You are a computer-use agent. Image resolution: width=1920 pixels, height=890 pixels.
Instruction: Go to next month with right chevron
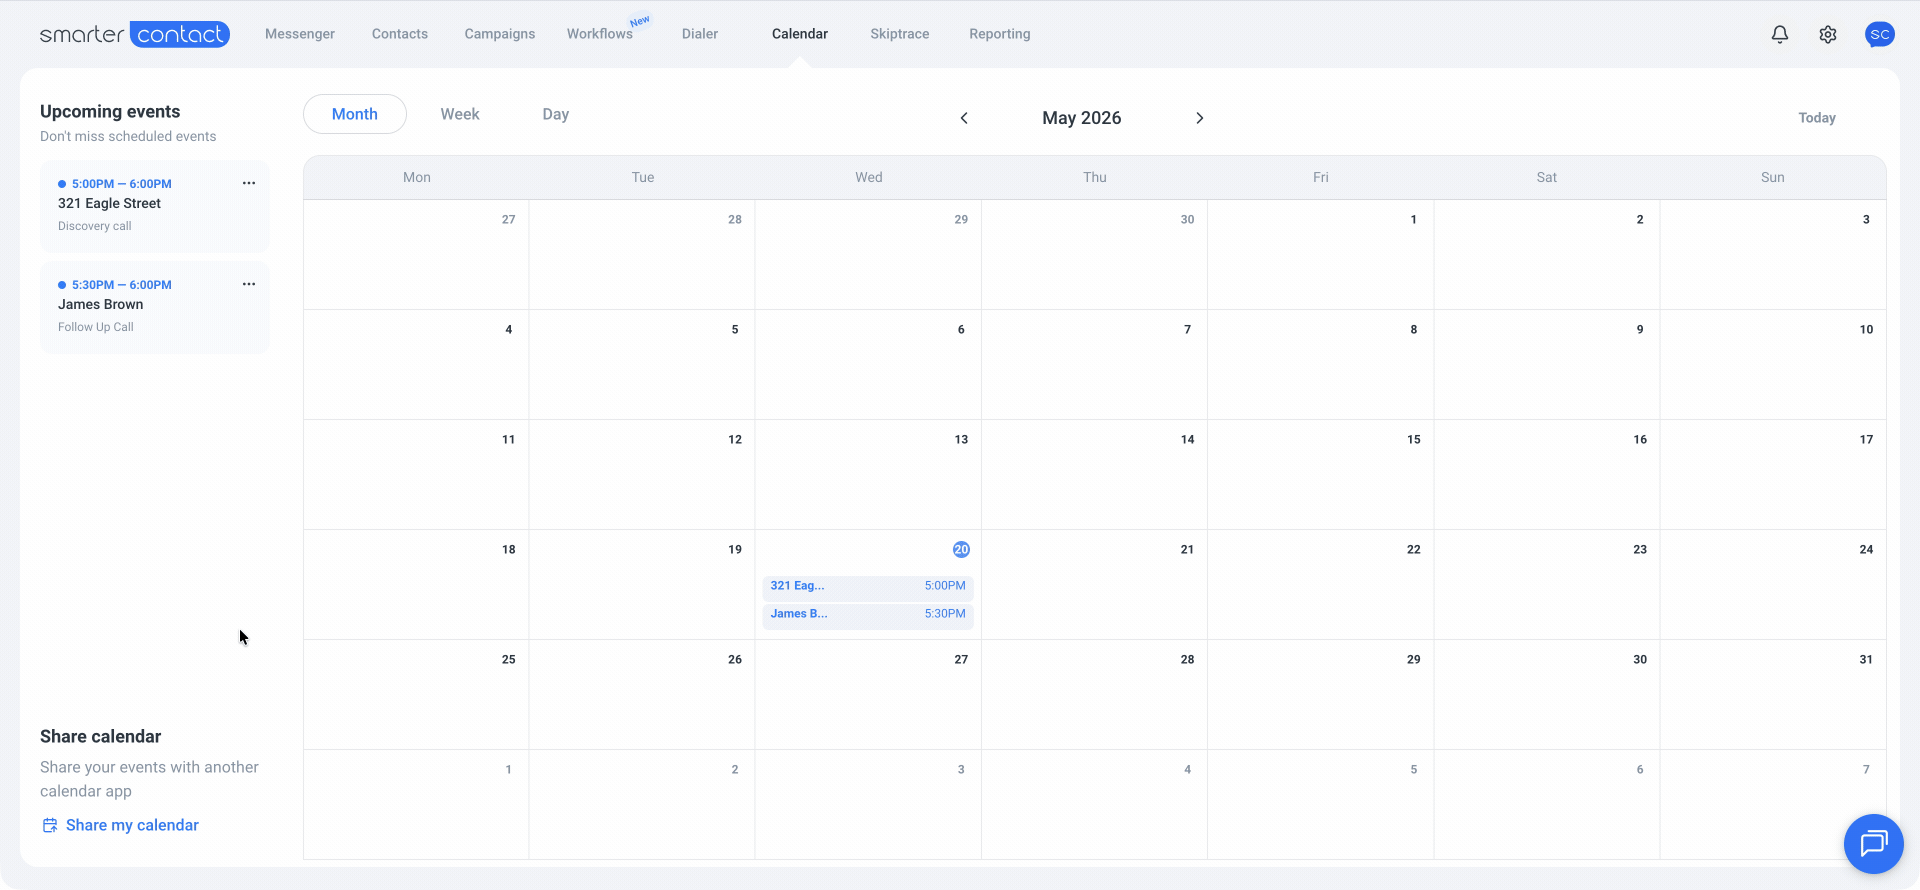tap(1200, 118)
